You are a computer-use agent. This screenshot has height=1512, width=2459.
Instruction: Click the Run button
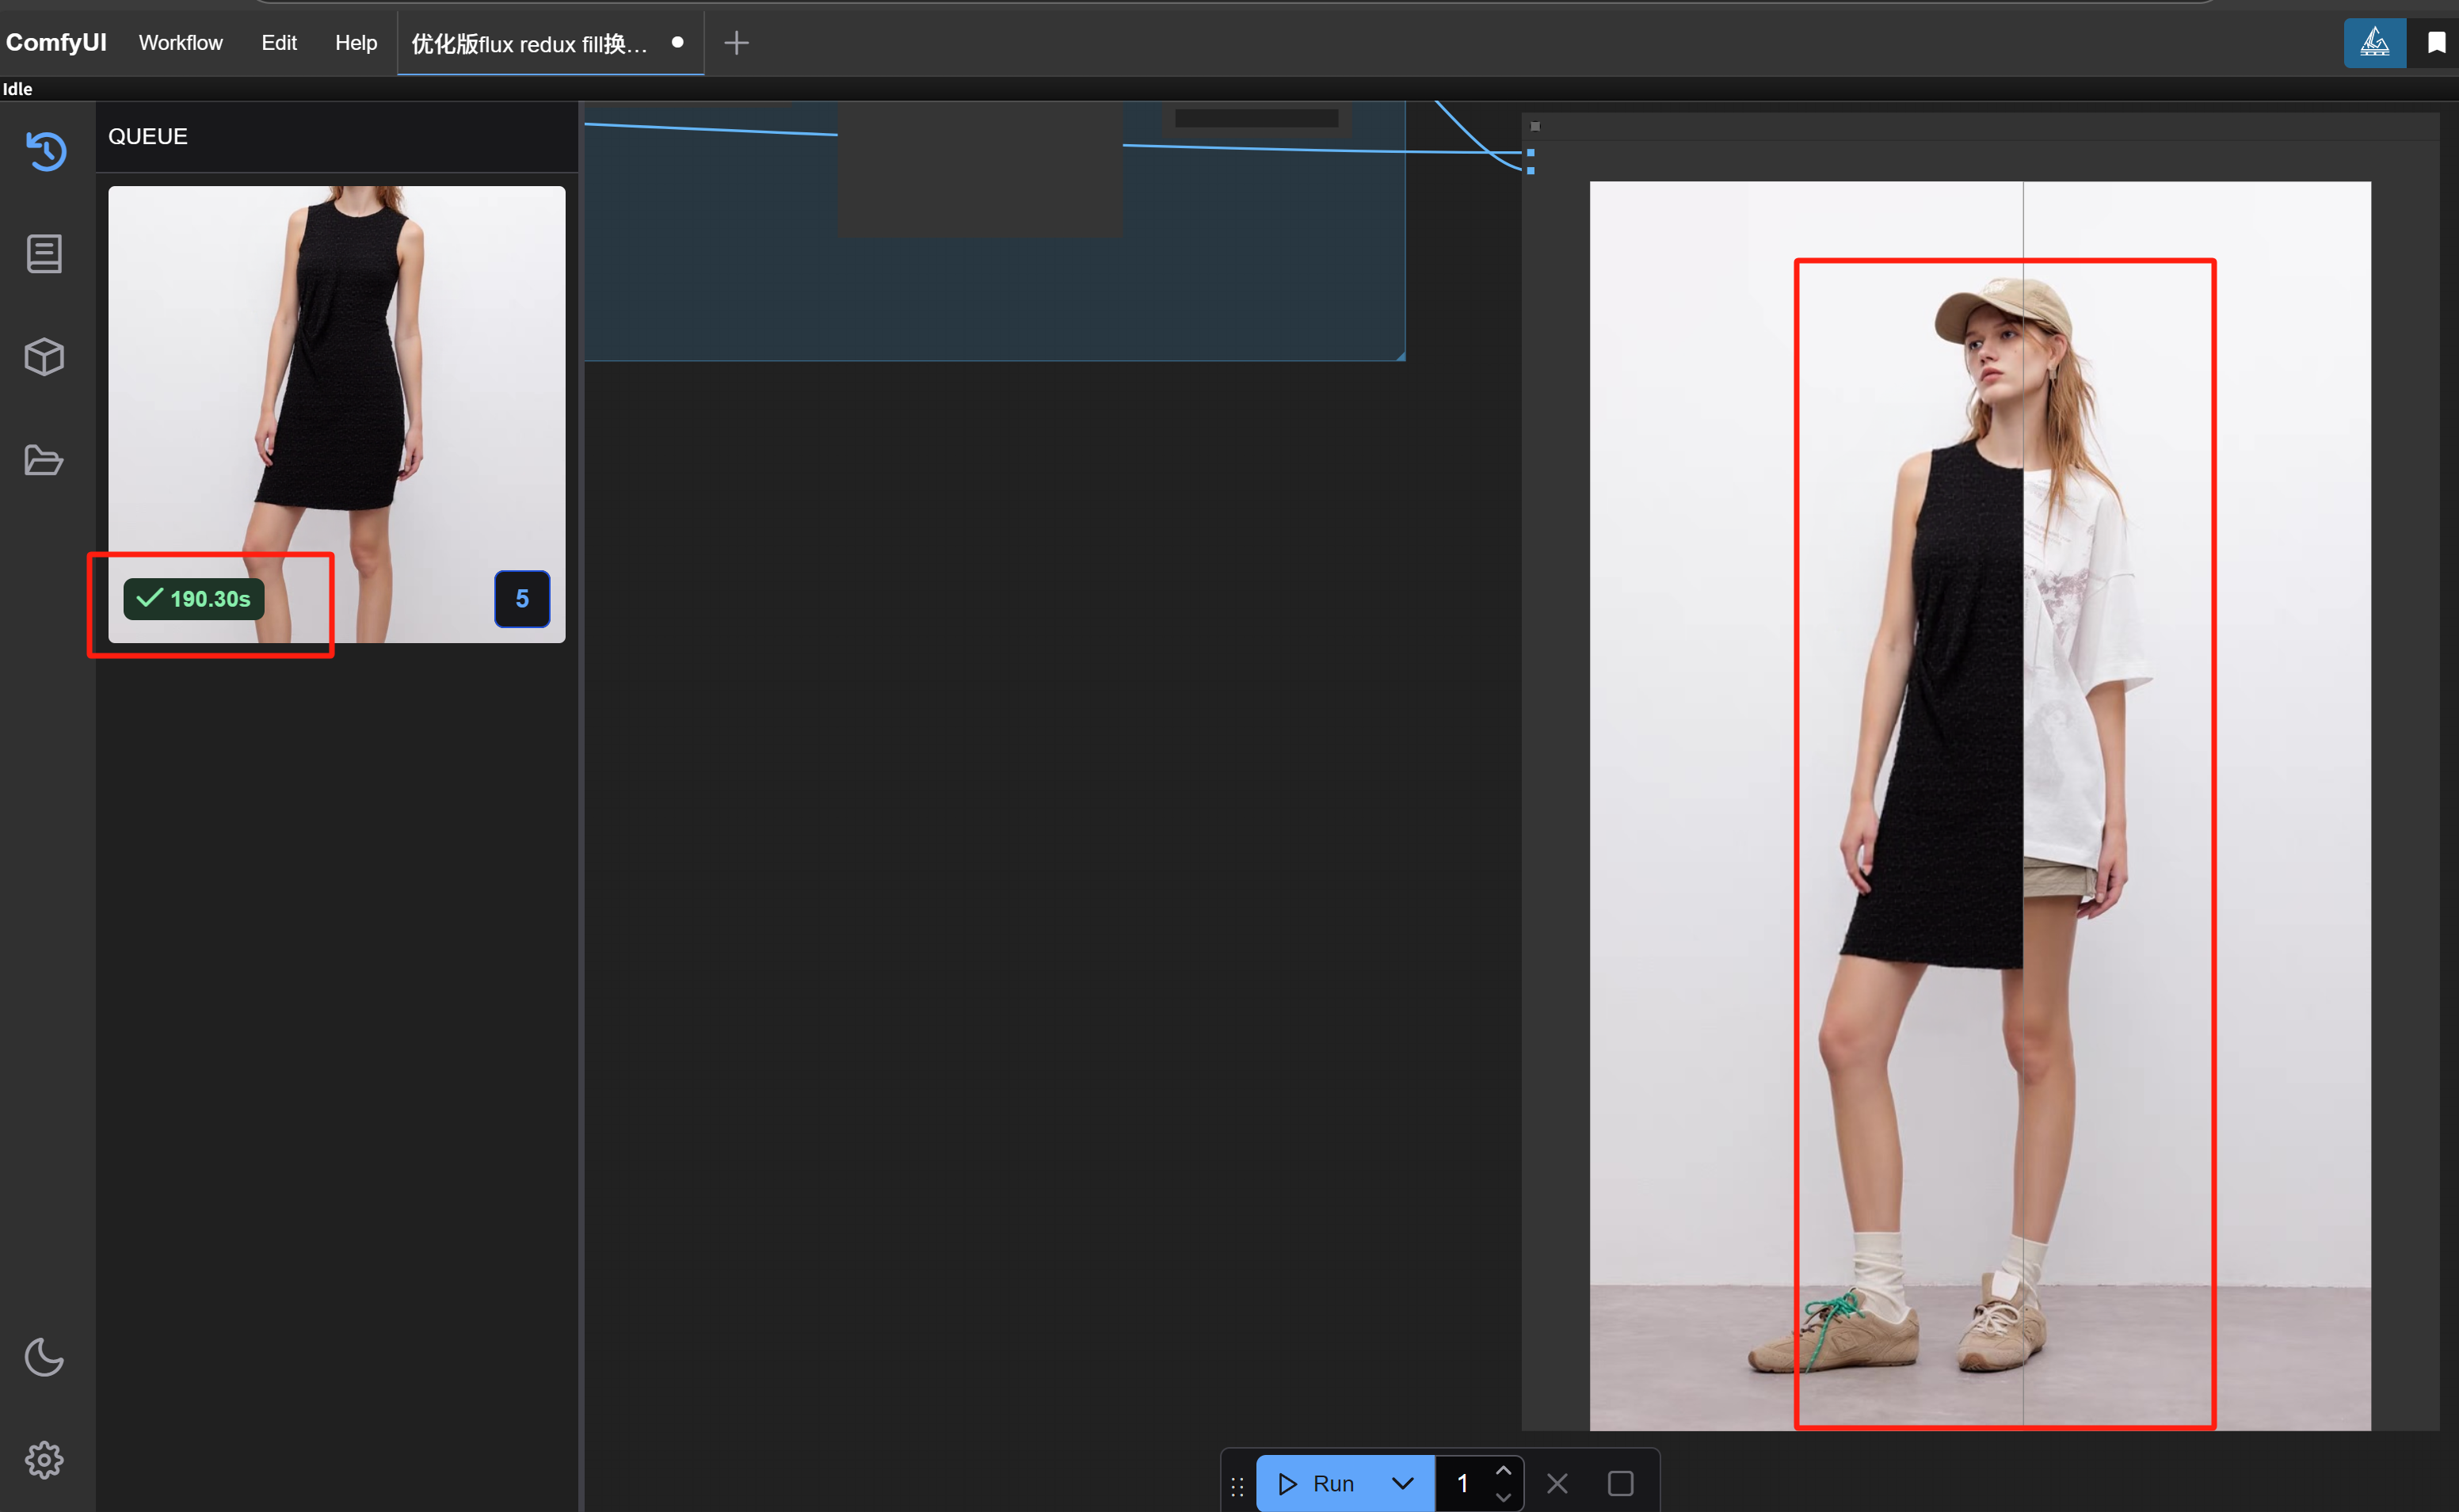pos(1318,1483)
